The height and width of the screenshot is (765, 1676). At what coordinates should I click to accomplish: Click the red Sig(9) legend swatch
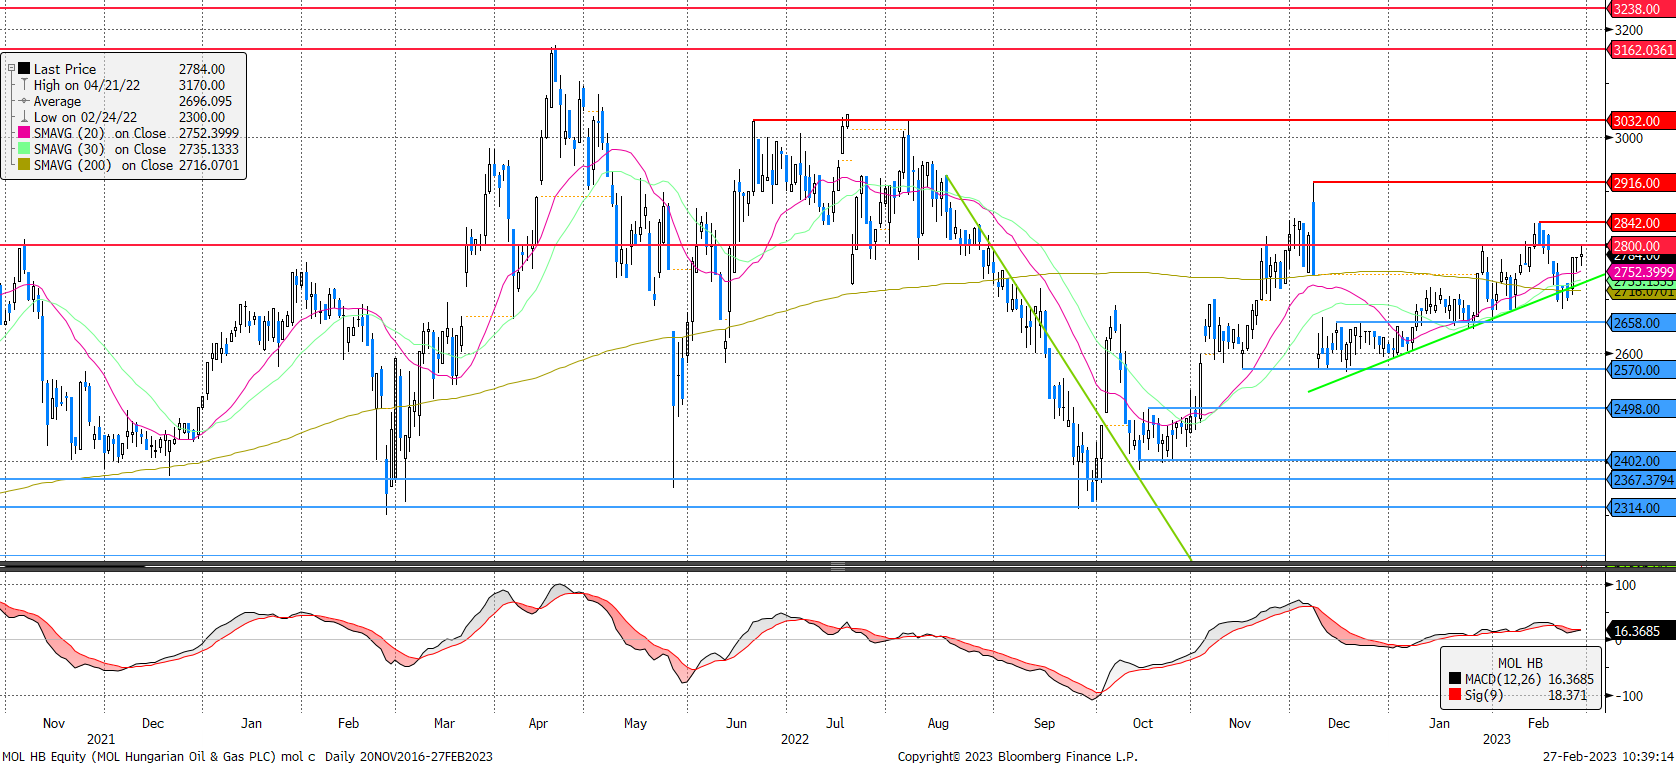(1454, 695)
